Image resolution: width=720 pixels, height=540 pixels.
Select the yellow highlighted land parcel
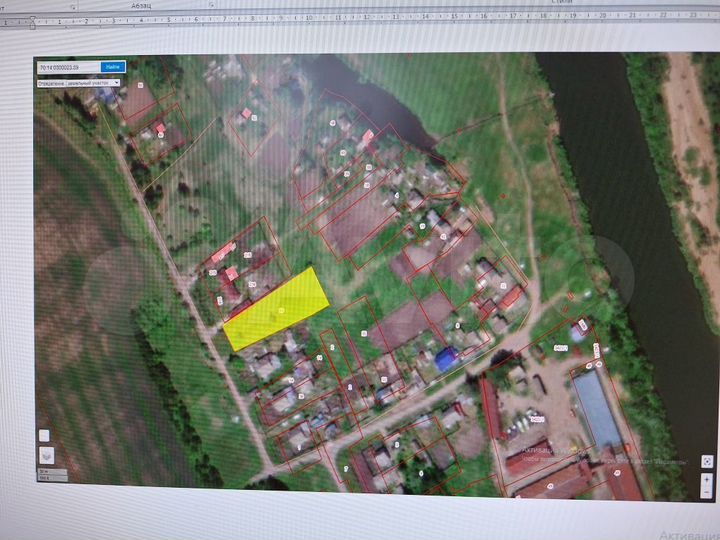[277, 308]
